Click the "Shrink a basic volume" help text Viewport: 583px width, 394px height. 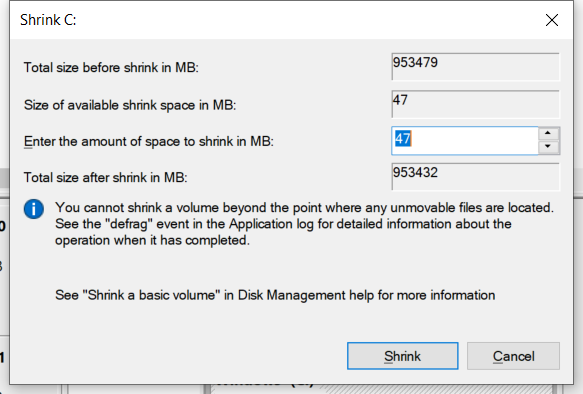[x=275, y=295]
